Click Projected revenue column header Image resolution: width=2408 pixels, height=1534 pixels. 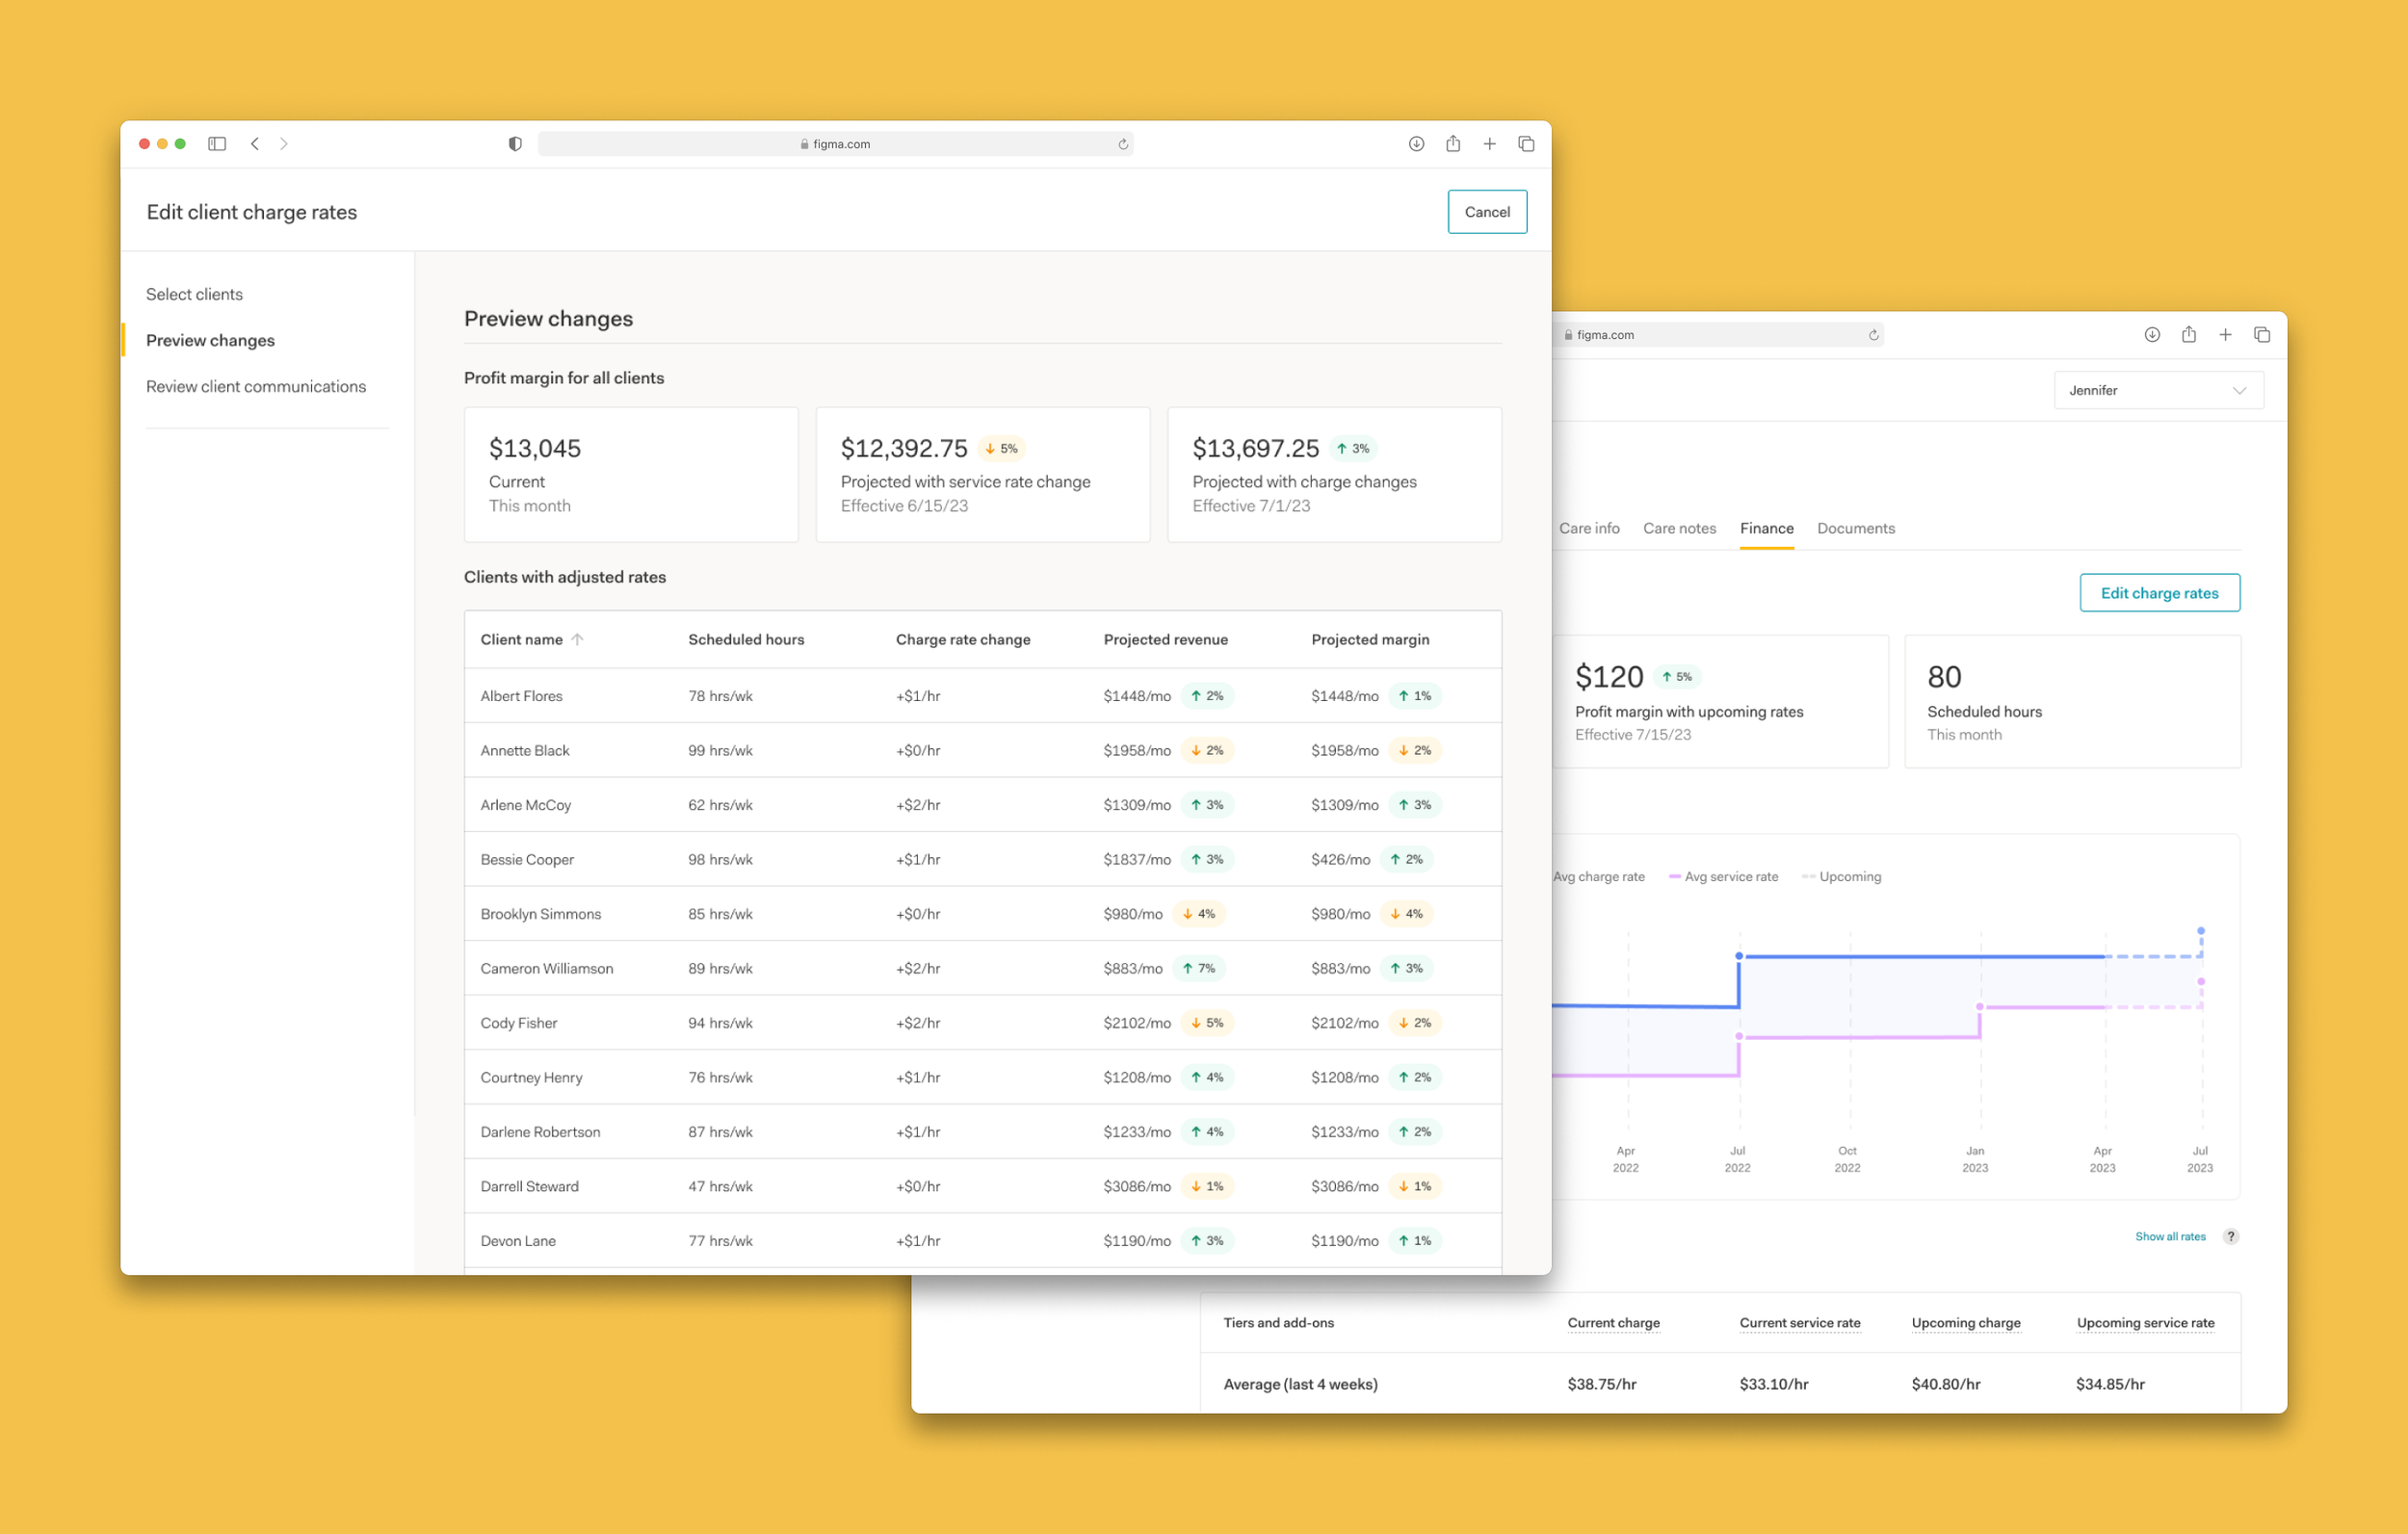(1165, 640)
